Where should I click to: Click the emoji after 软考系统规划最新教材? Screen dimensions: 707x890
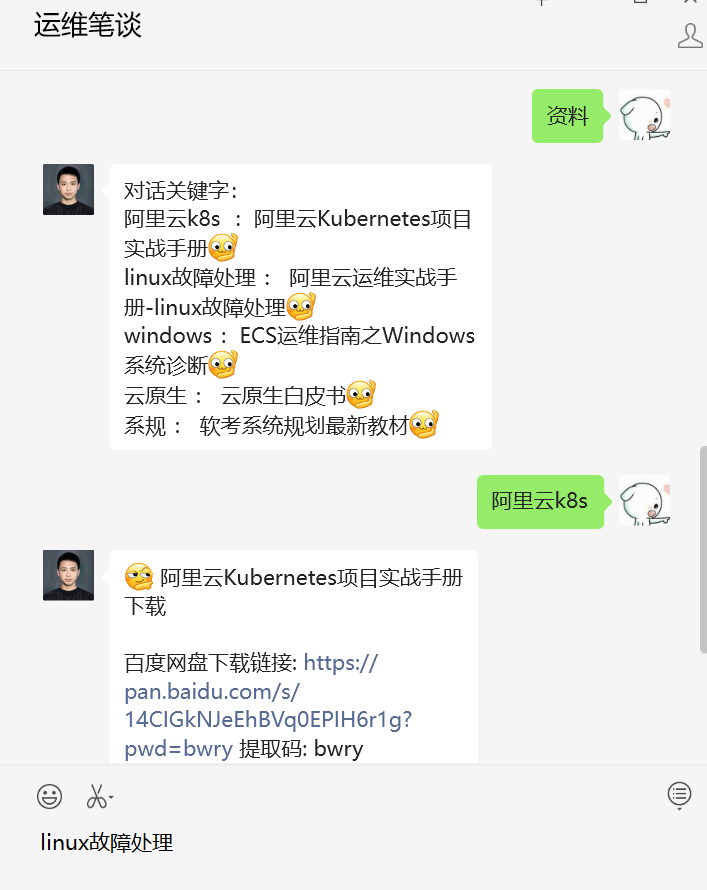pos(424,425)
